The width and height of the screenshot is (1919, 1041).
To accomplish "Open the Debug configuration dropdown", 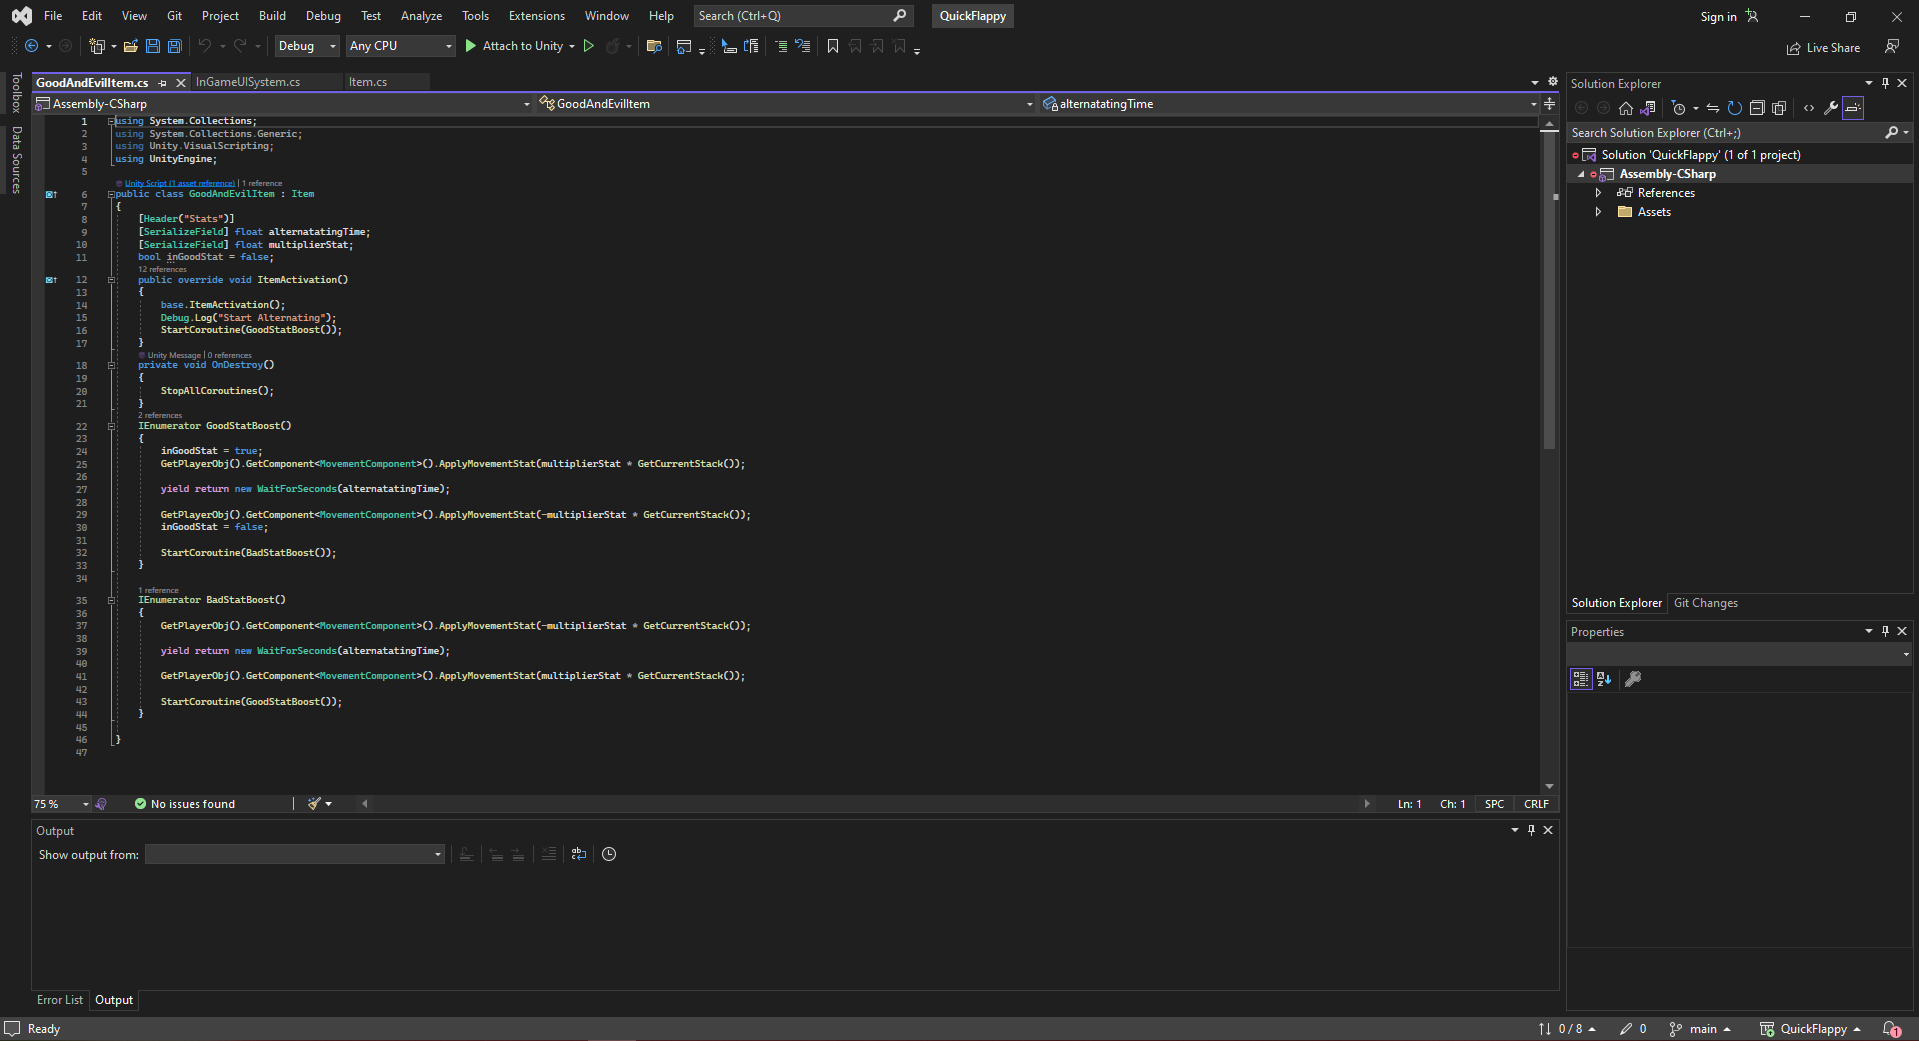I will (307, 46).
